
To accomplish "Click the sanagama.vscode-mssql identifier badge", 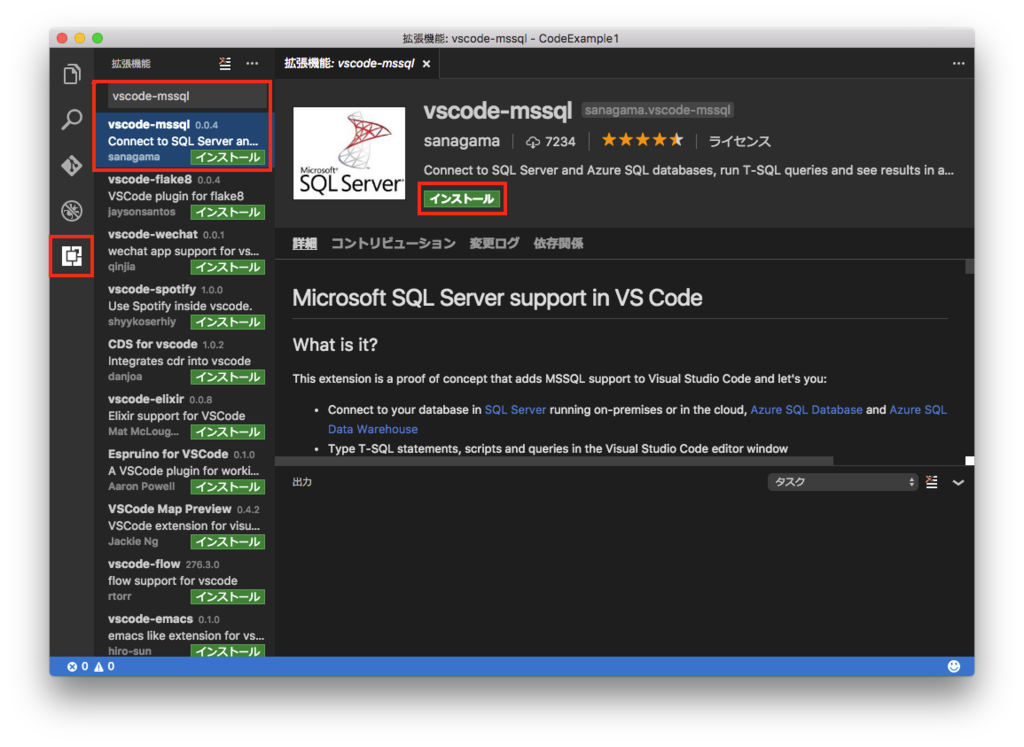I will coord(658,110).
